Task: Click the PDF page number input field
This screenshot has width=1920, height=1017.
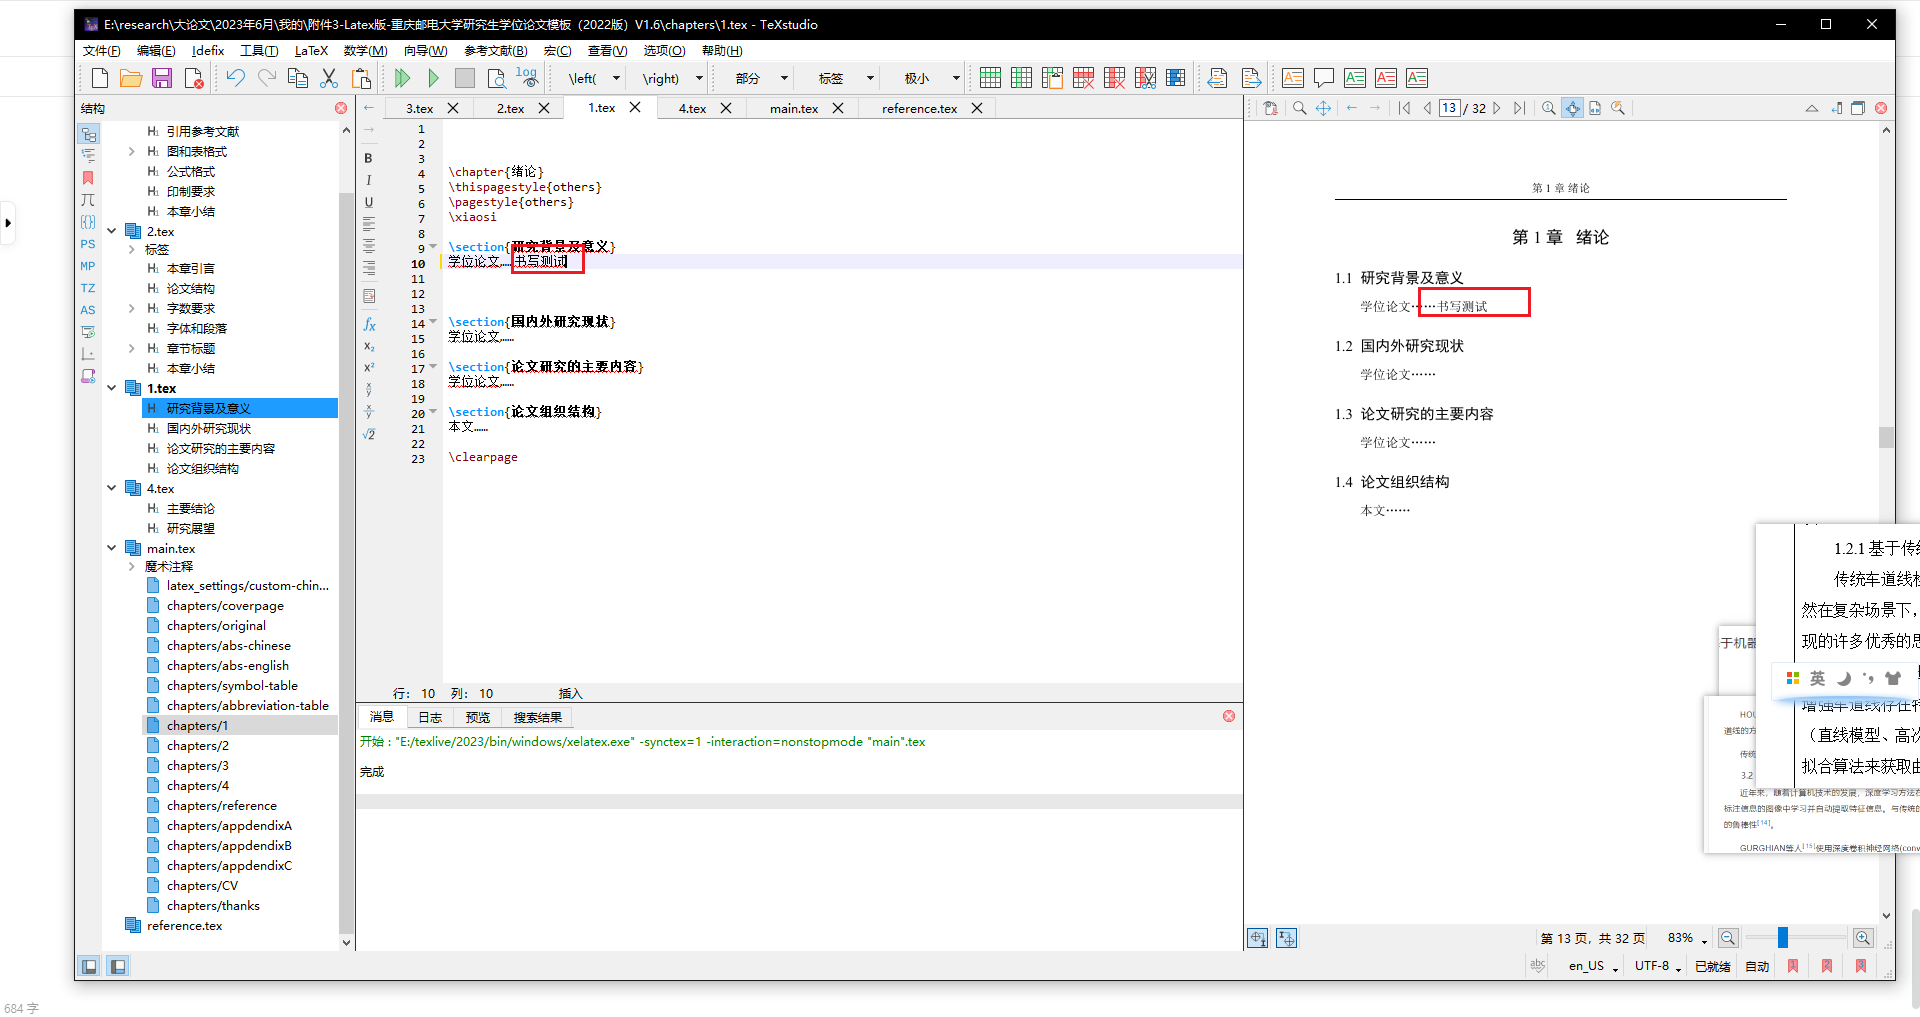Action: [x=1449, y=108]
